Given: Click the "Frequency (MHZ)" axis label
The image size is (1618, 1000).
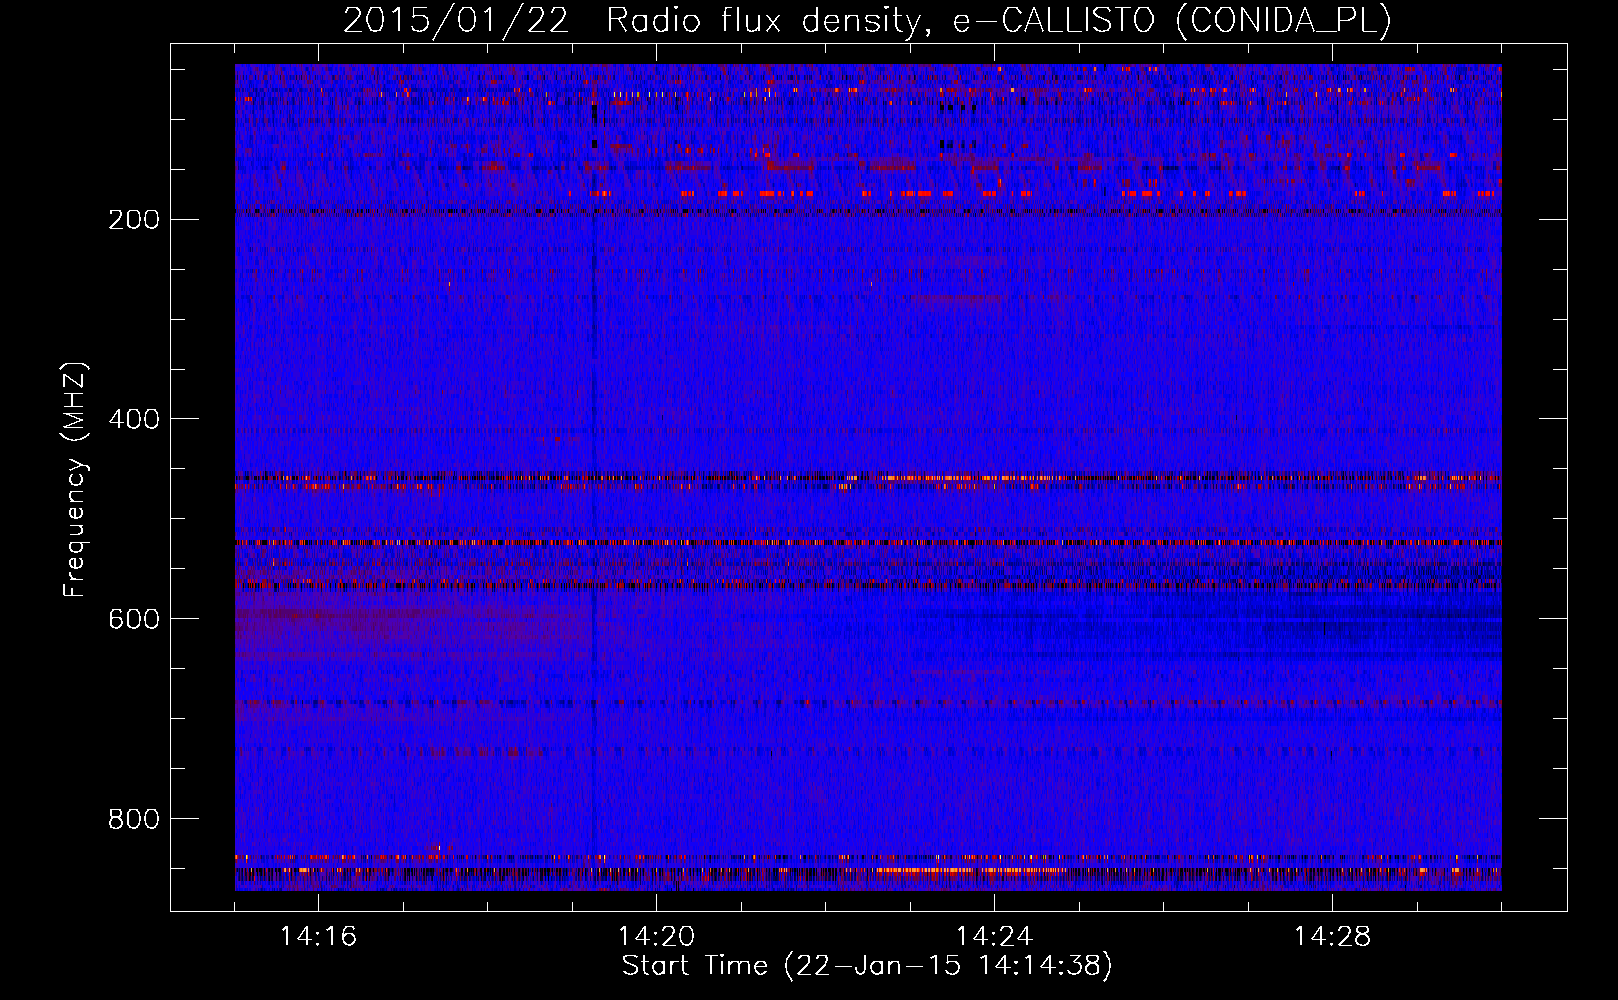Looking at the screenshot, I should pyautogui.click(x=76, y=479).
